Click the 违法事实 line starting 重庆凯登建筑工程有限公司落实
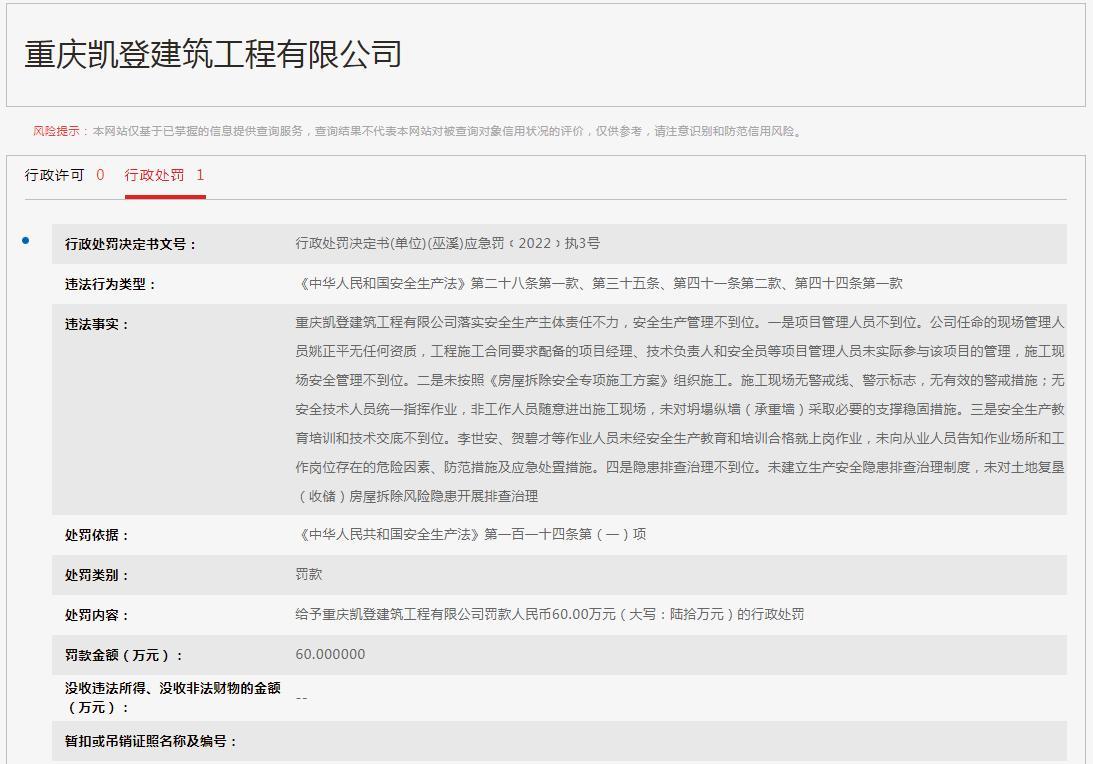 [x=680, y=322]
